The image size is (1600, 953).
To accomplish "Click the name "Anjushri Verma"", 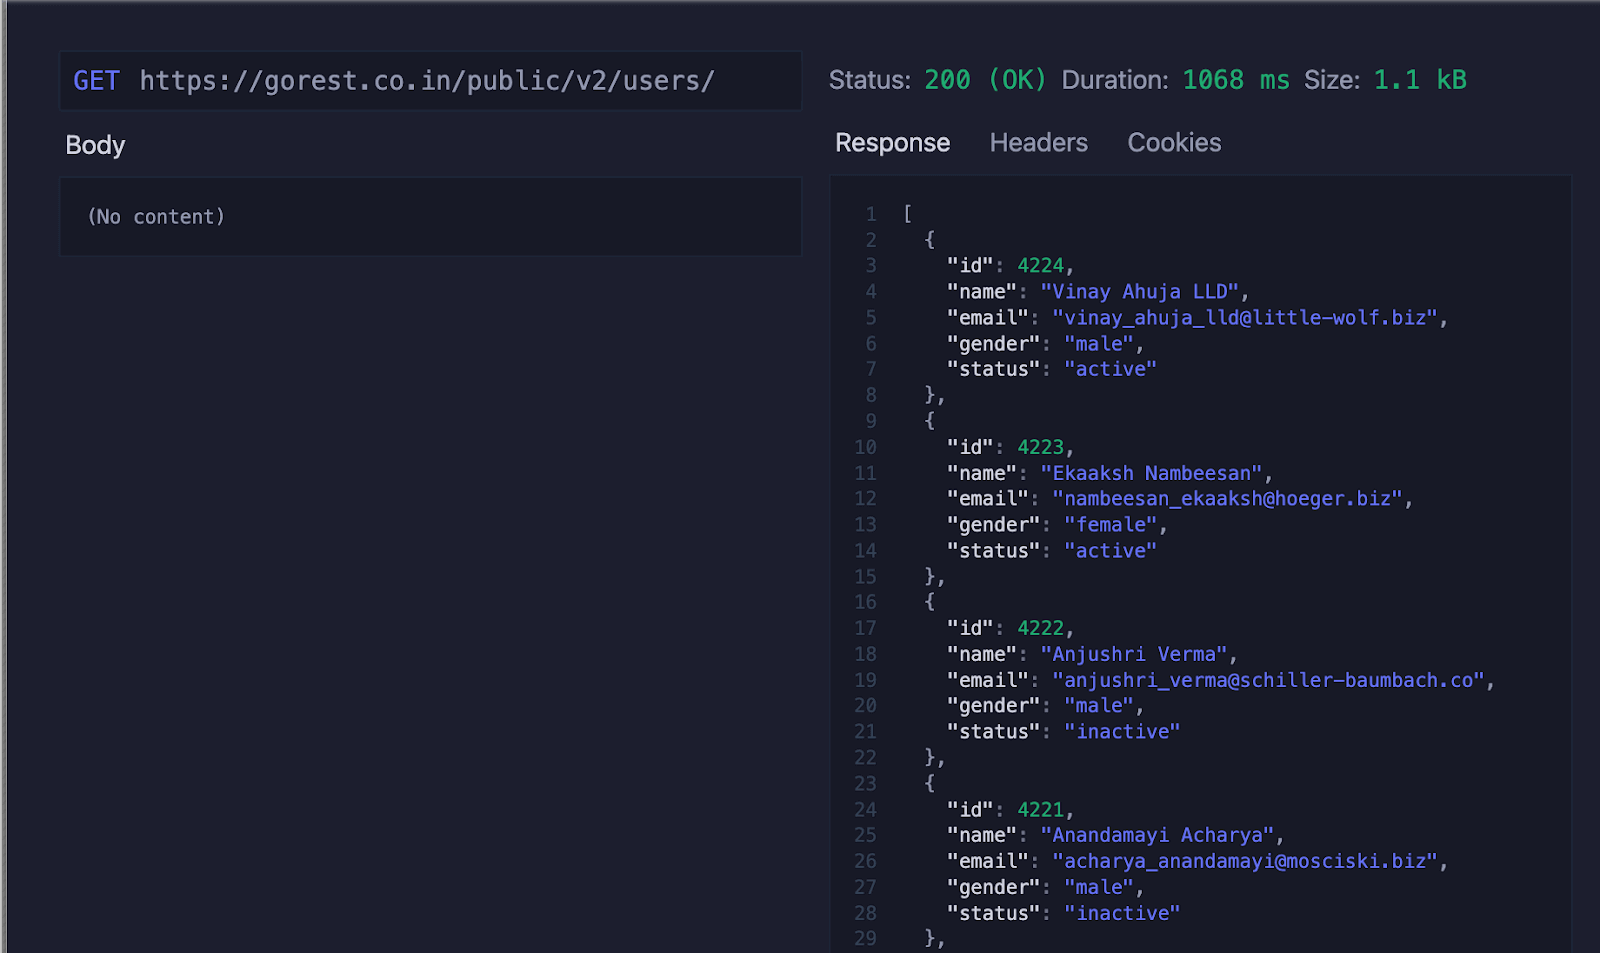I will pyautogui.click(x=1133, y=654).
